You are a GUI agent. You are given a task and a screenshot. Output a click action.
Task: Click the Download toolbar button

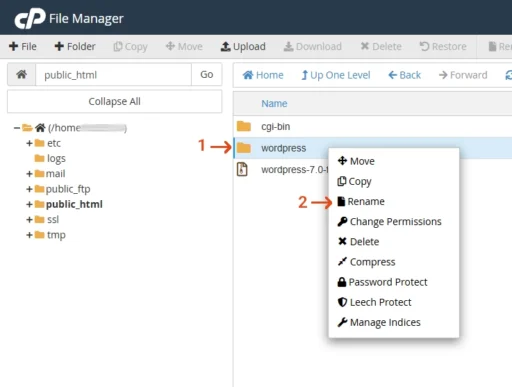click(x=313, y=46)
